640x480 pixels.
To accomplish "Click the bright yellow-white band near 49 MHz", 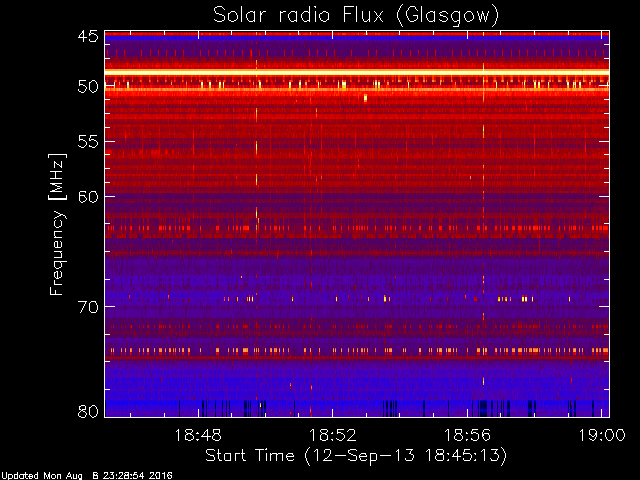I will pos(357,72).
